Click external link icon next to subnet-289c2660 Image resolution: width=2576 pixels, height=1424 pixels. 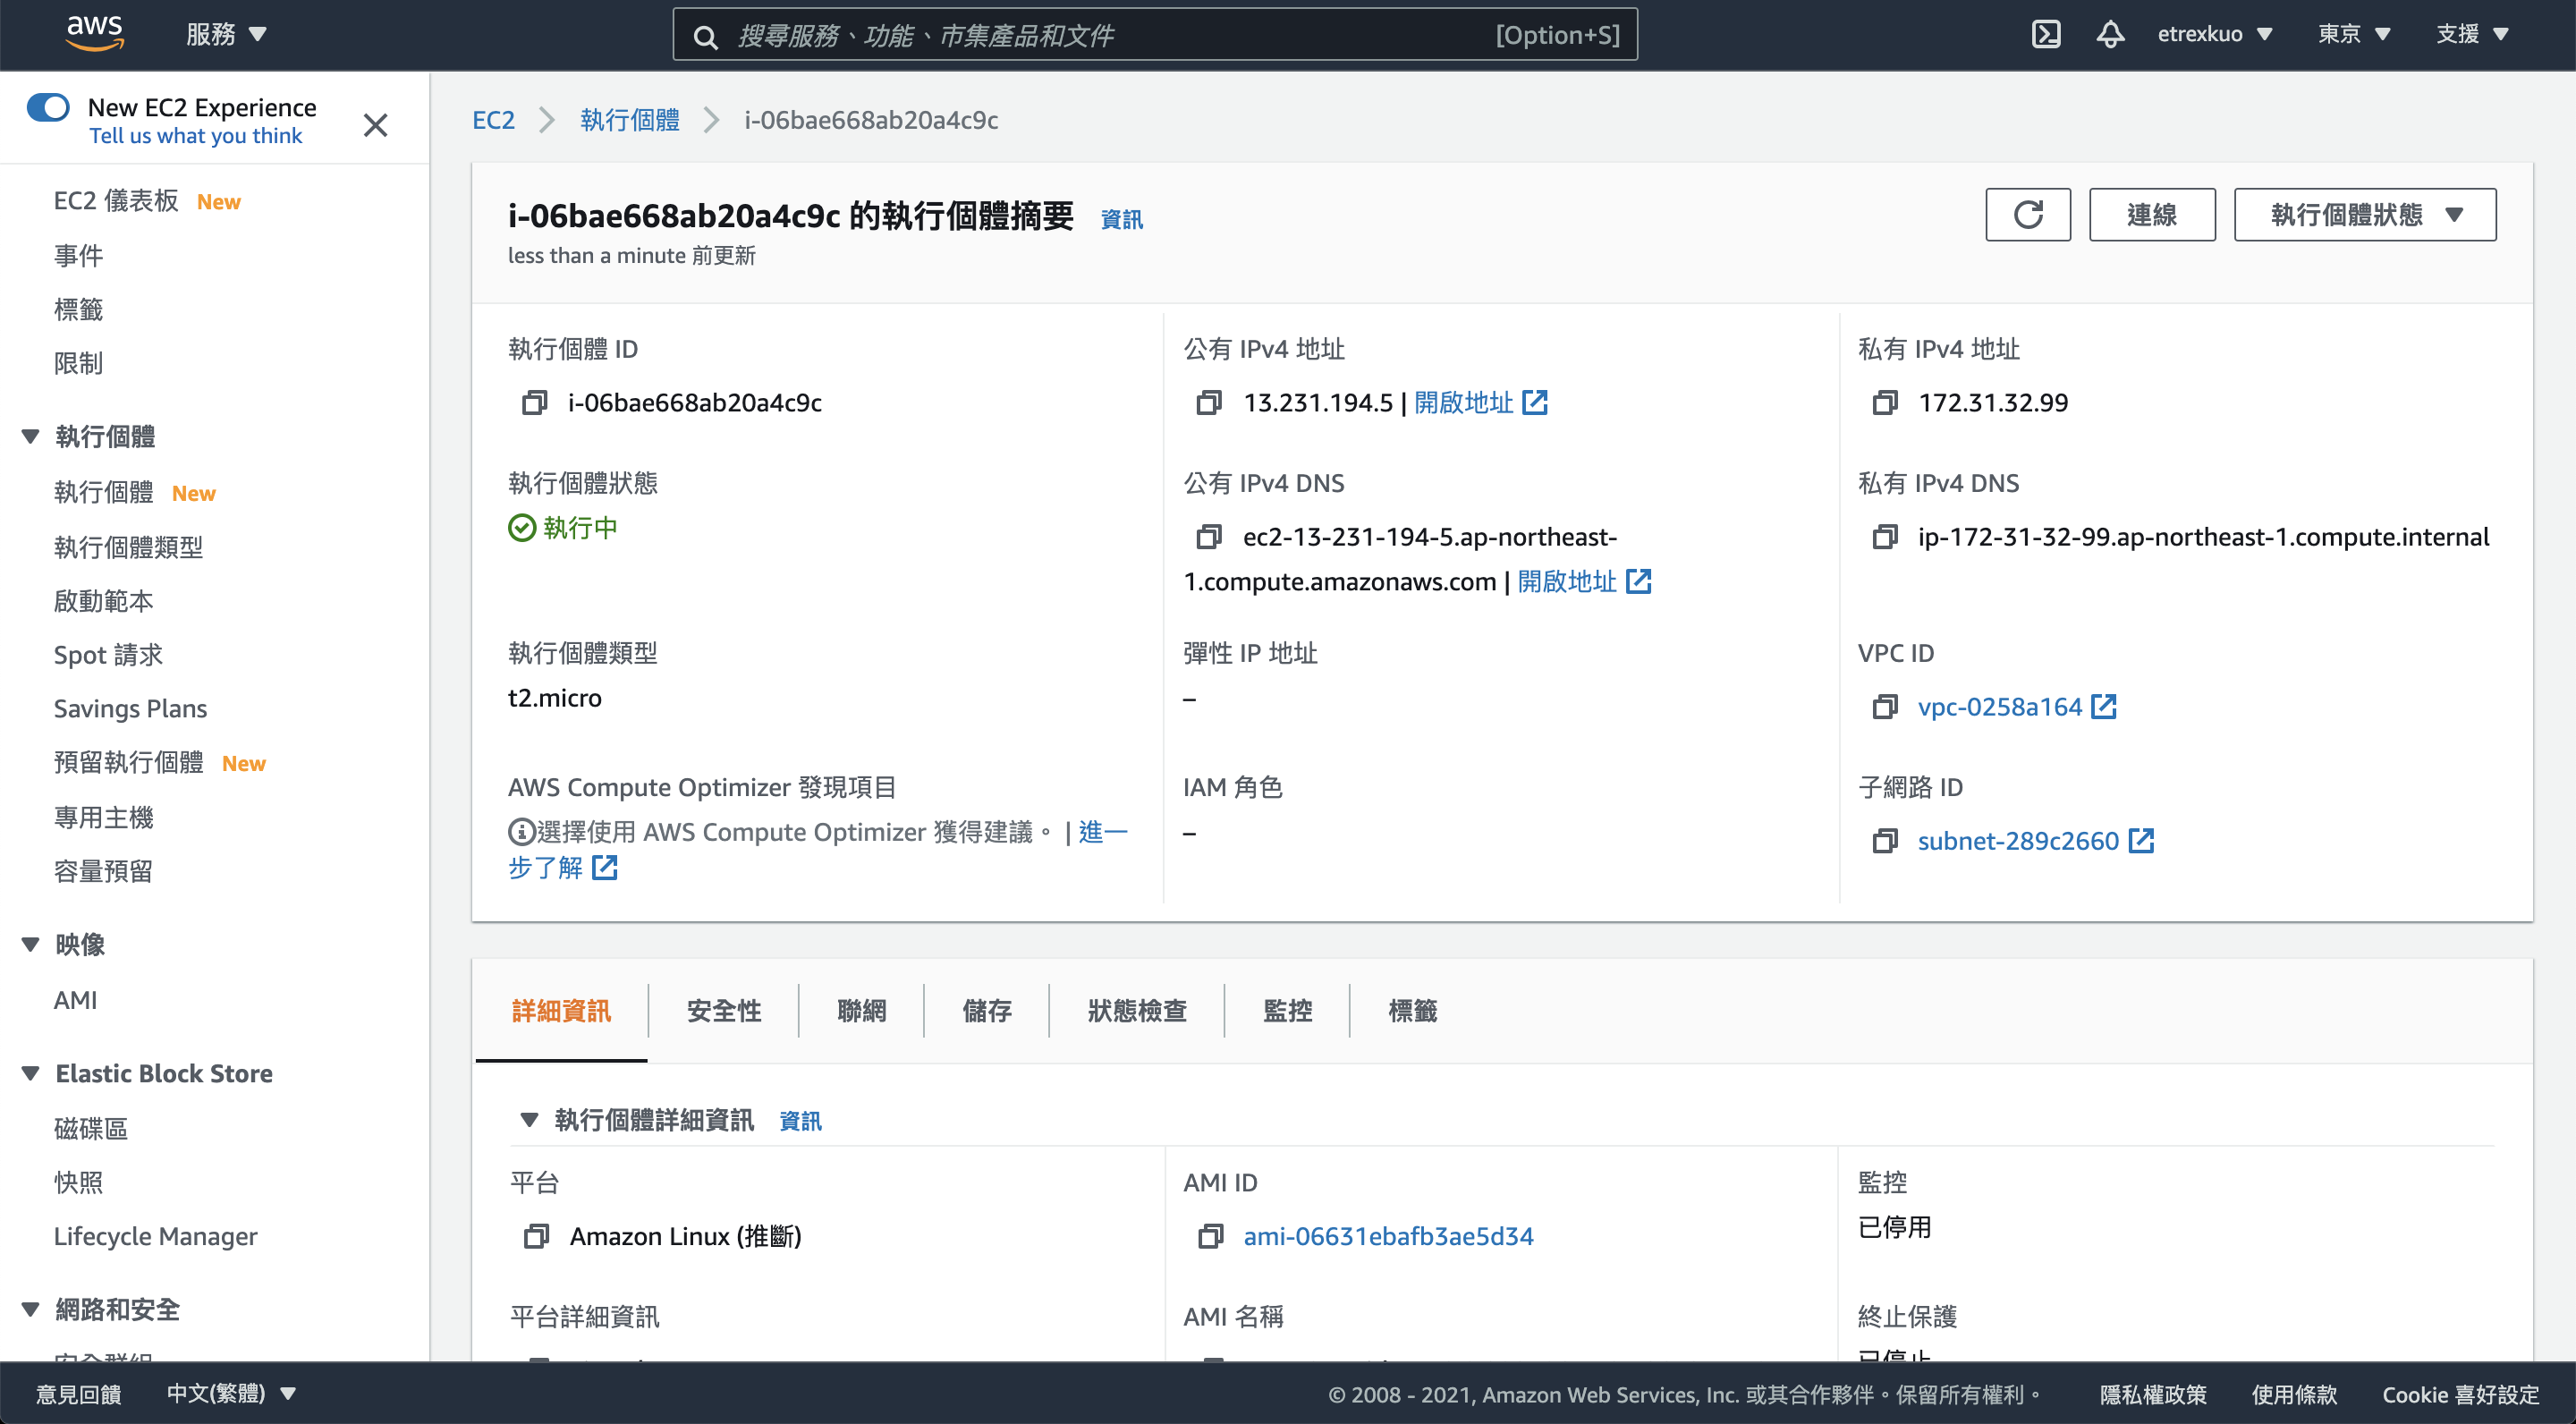(x=2140, y=840)
